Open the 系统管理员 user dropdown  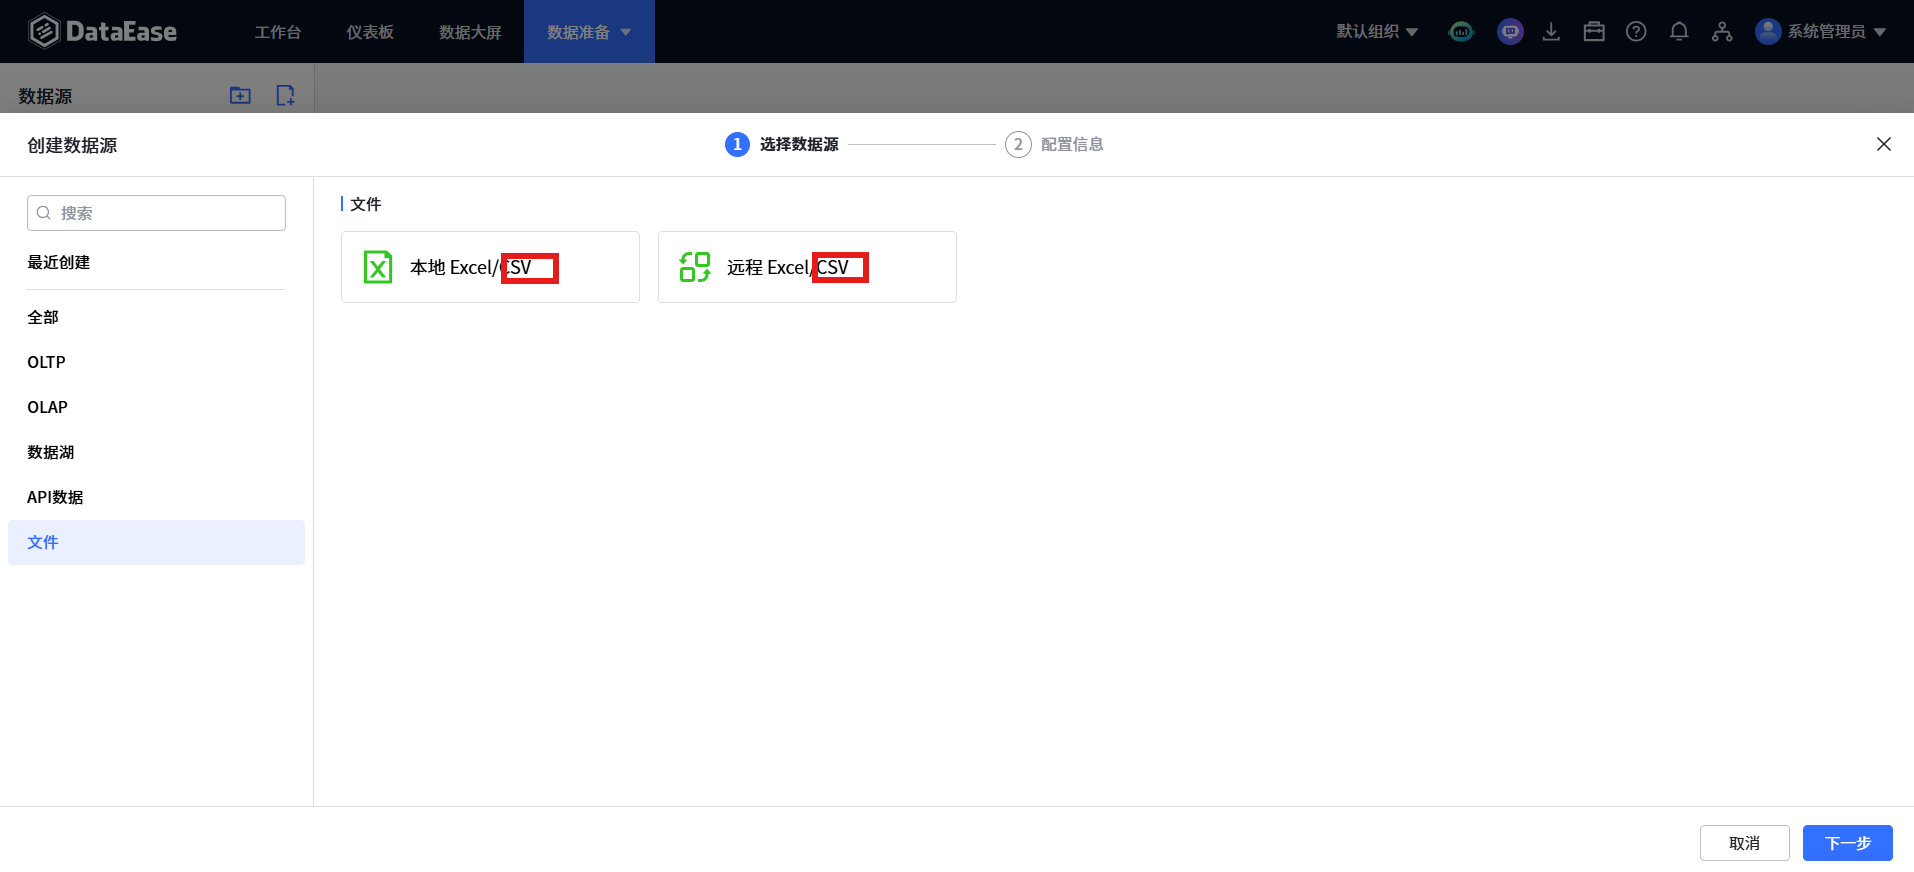click(x=1821, y=32)
